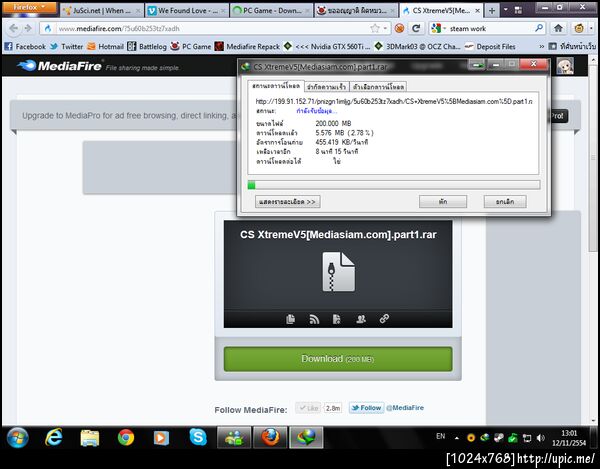Switch to the We Found Love tab

click(x=187, y=11)
